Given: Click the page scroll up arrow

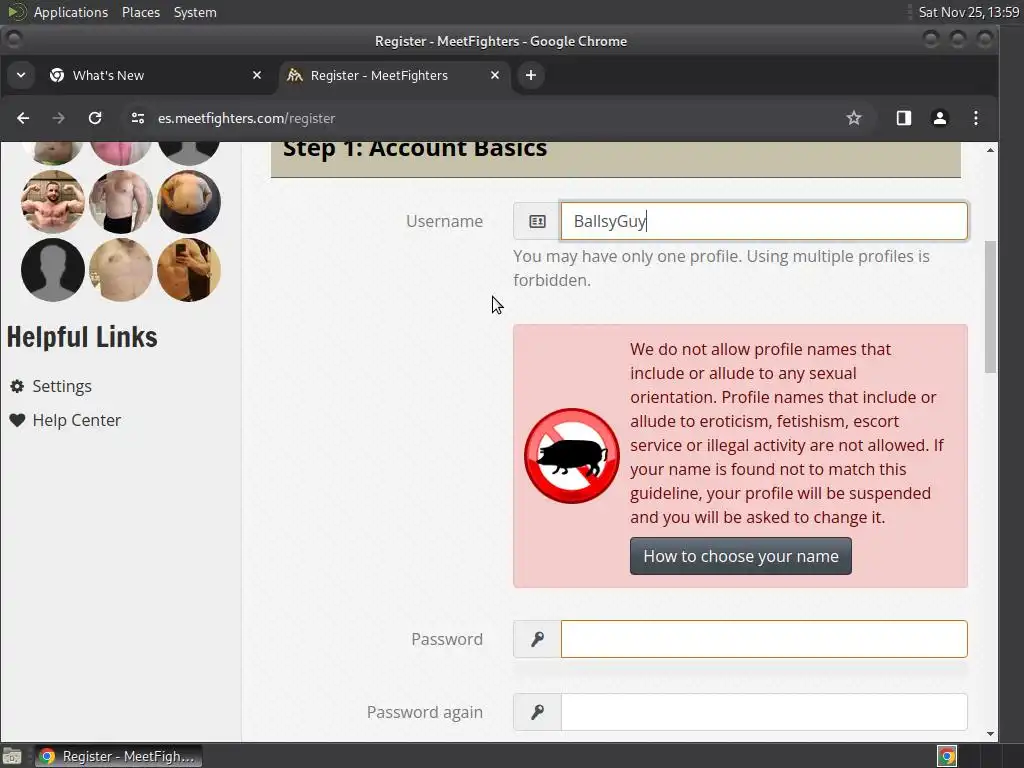Looking at the screenshot, I should (991, 150).
